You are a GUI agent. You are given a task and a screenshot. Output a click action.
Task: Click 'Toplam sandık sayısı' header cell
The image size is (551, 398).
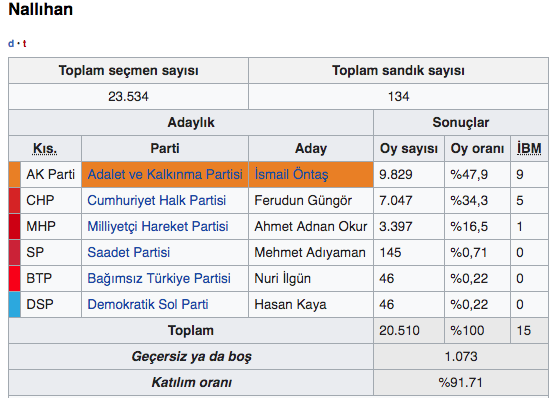point(398,70)
